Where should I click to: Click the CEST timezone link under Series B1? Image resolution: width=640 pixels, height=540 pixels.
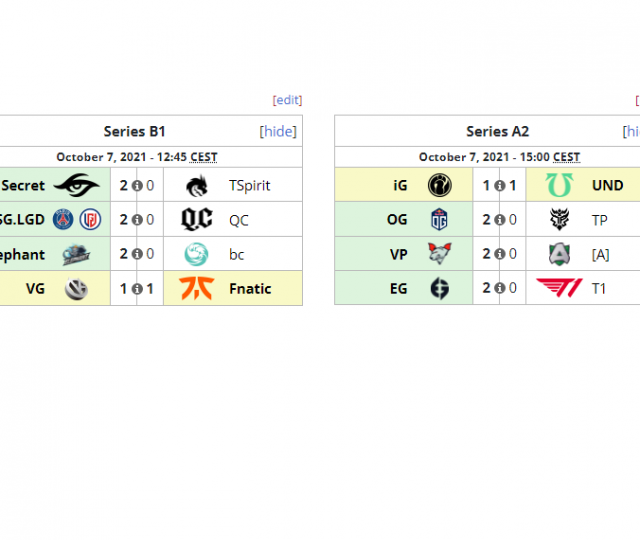(204, 157)
